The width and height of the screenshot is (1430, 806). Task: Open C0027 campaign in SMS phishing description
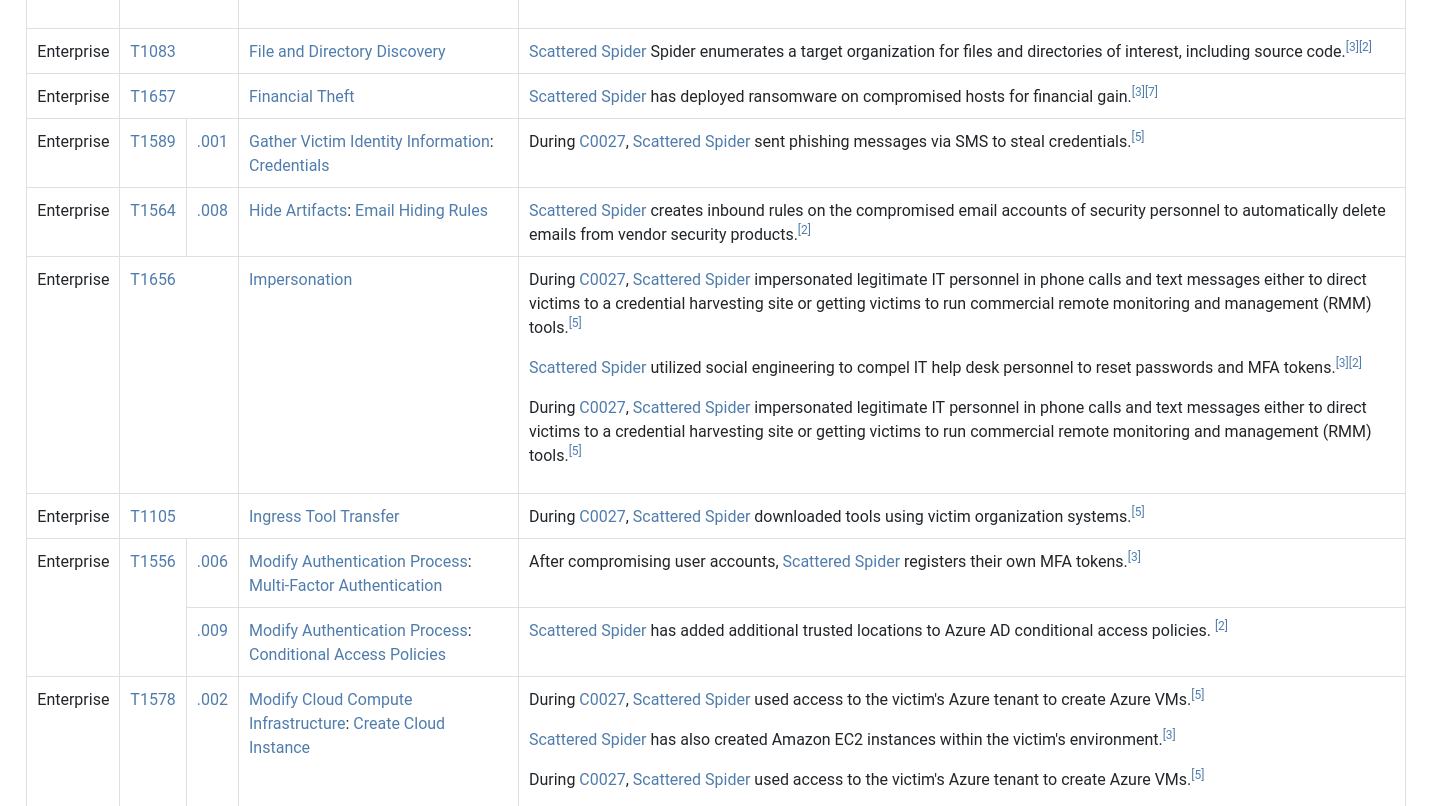602,141
